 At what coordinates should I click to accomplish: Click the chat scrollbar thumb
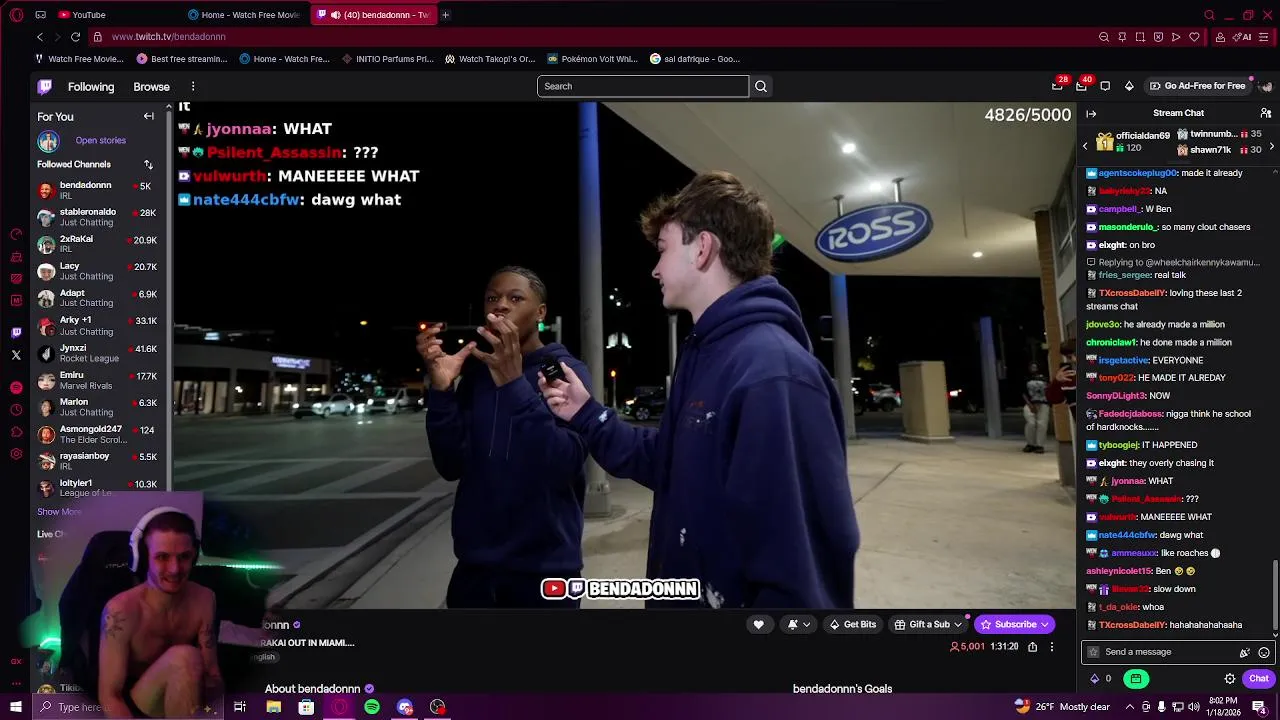[x=1275, y=596]
